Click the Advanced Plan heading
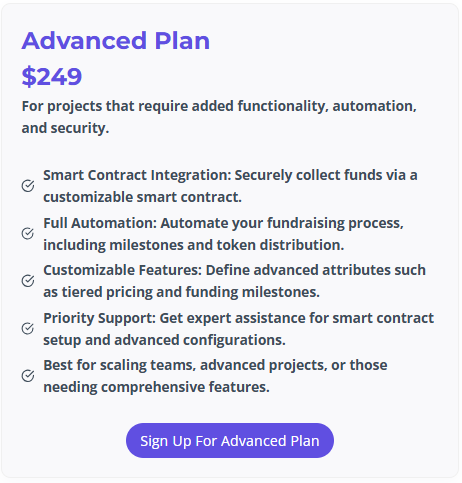The width and height of the screenshot is (462, 483). tap(116, 41)
